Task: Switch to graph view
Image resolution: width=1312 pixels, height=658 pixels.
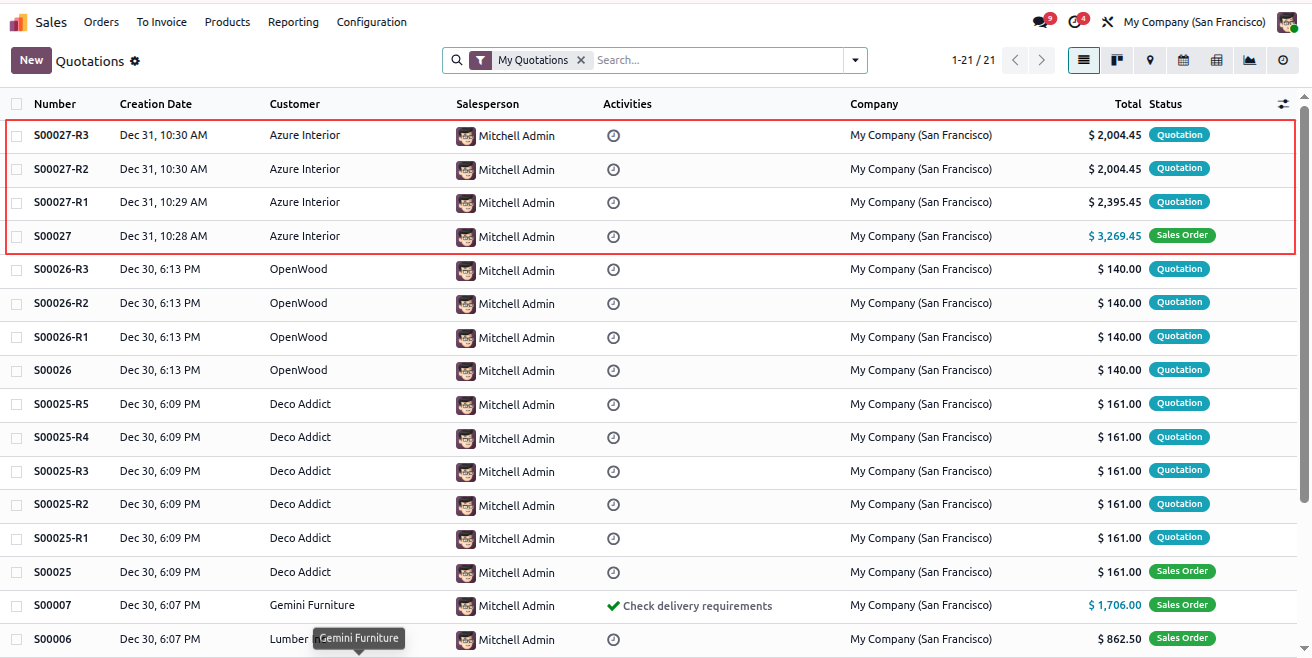Action: [1249, 60]
